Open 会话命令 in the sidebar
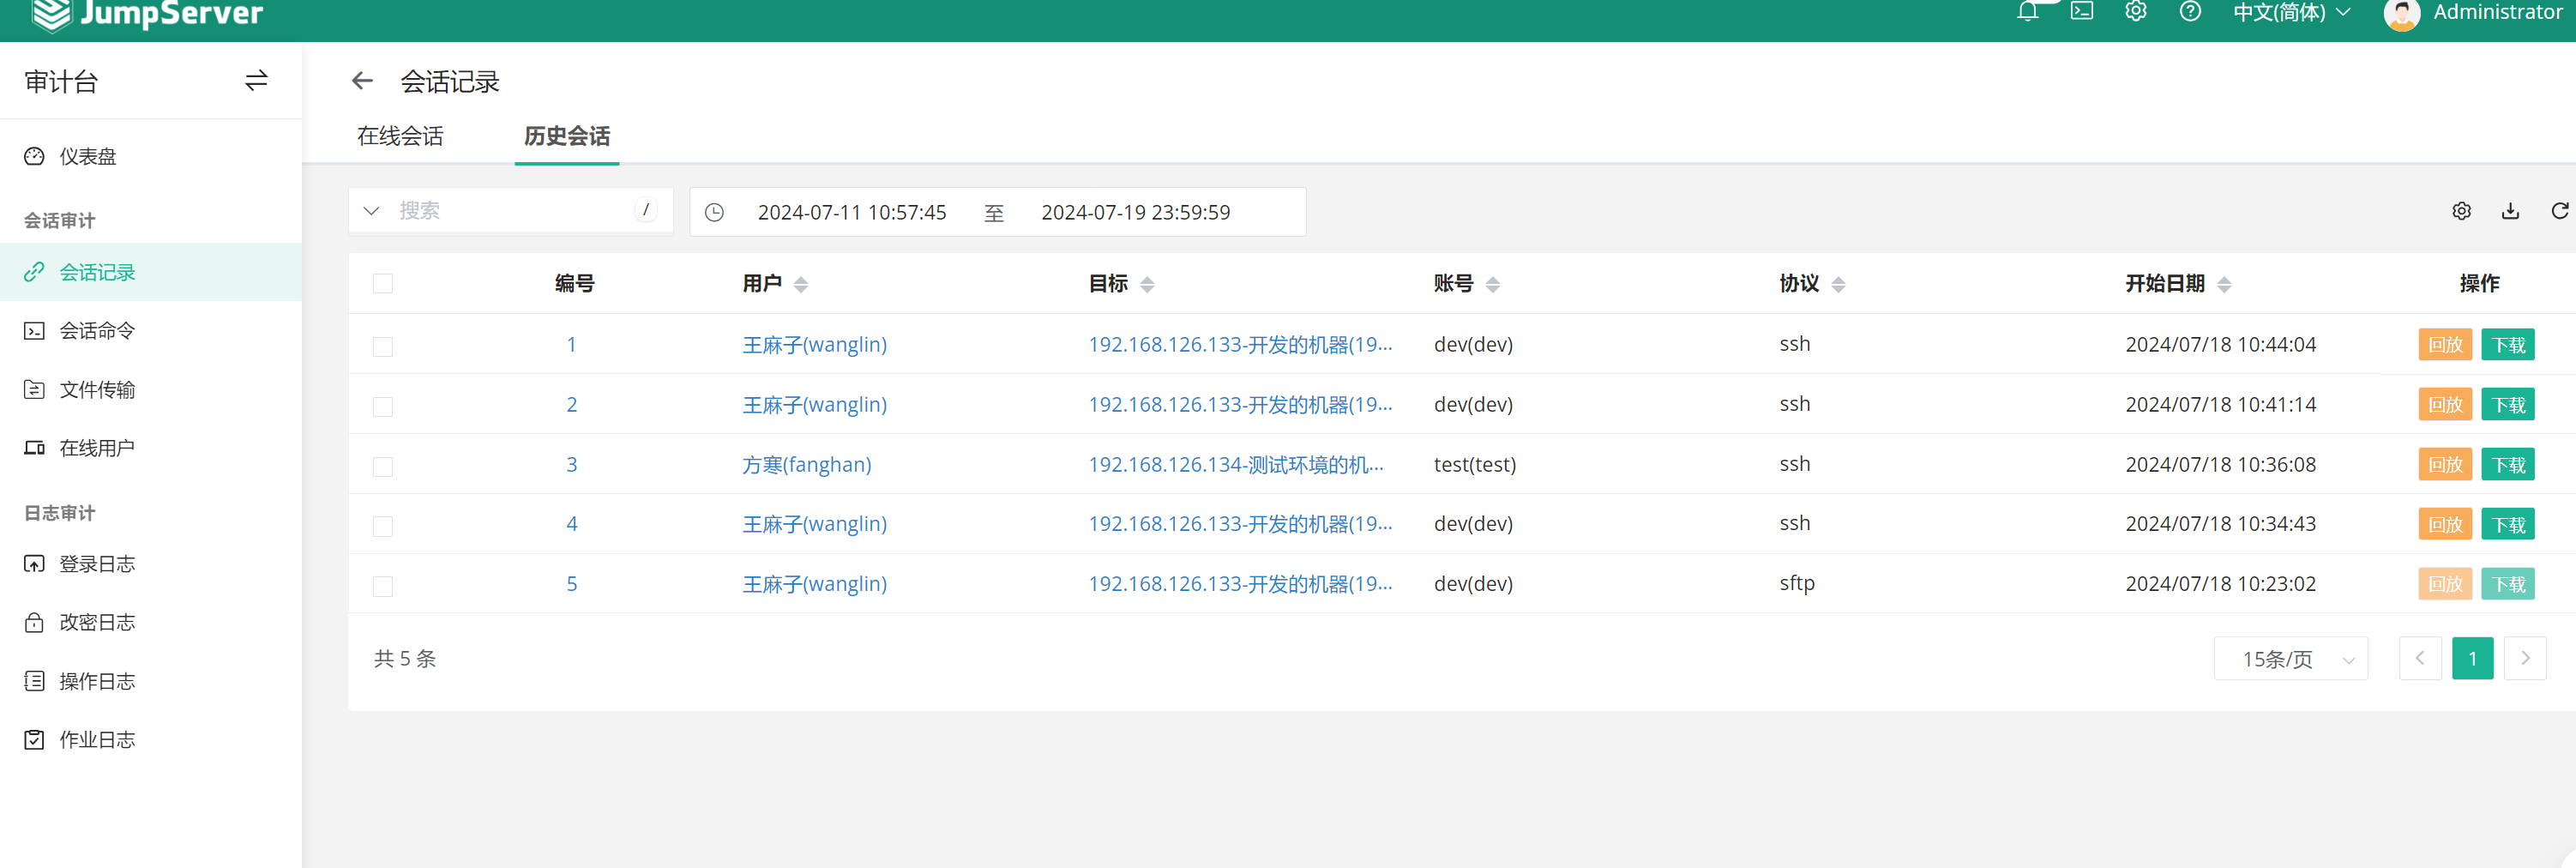The image size is (2576, 868). coord(97,331)
